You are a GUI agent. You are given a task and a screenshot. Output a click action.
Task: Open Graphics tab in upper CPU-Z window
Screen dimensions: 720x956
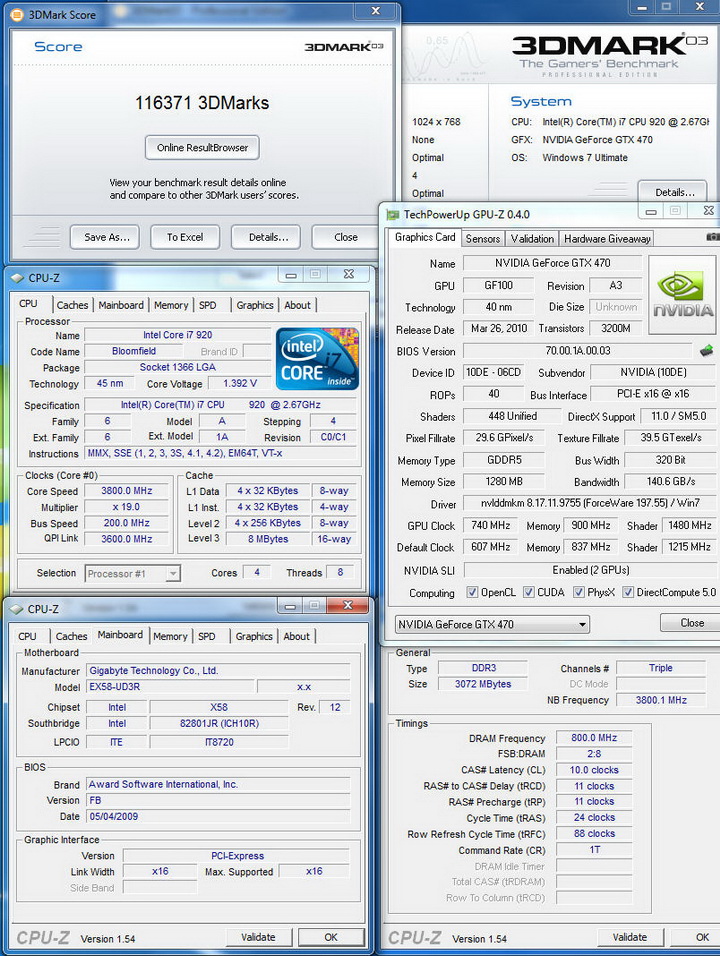[255, 305]
